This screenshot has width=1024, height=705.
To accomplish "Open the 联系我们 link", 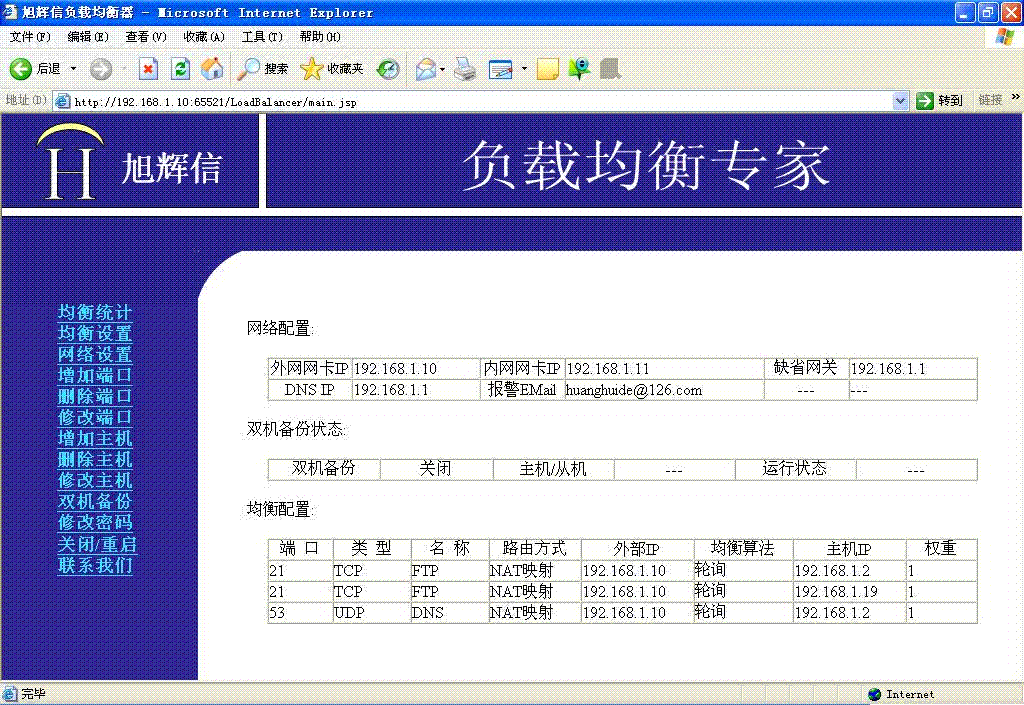I will [x=95, y=565].
